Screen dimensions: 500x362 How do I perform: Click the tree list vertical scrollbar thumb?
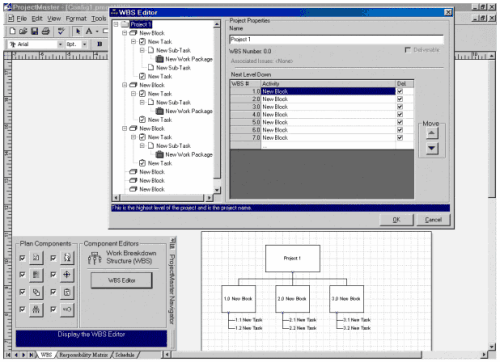217,104
